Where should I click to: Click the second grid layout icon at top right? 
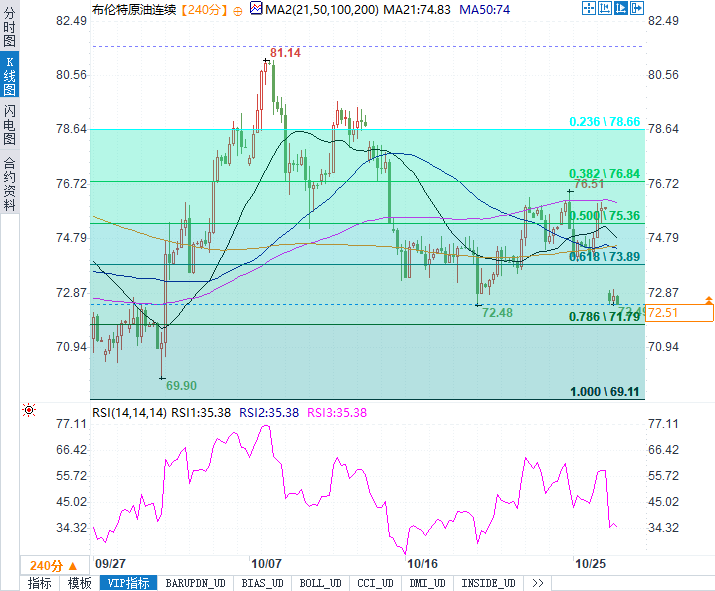click(x=605, y=8)
